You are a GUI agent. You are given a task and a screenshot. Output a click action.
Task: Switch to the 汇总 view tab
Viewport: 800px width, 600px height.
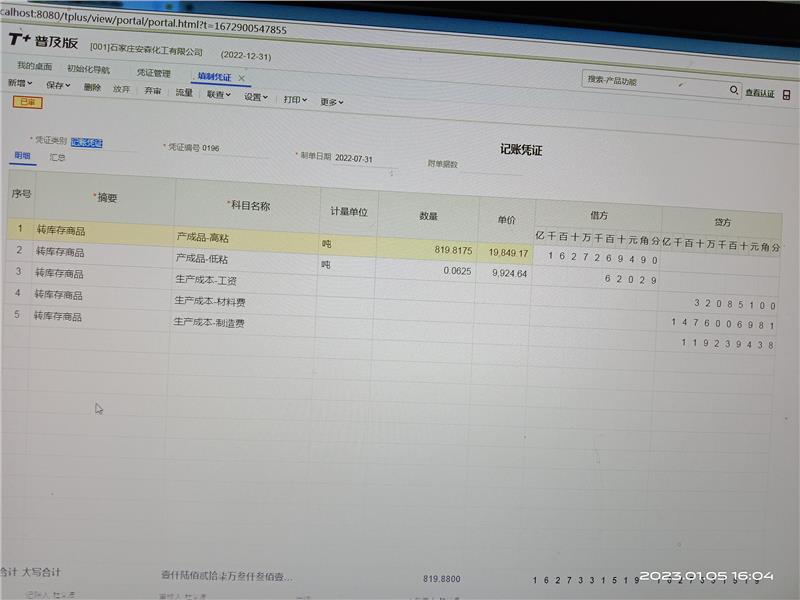(x=58, y=157)
